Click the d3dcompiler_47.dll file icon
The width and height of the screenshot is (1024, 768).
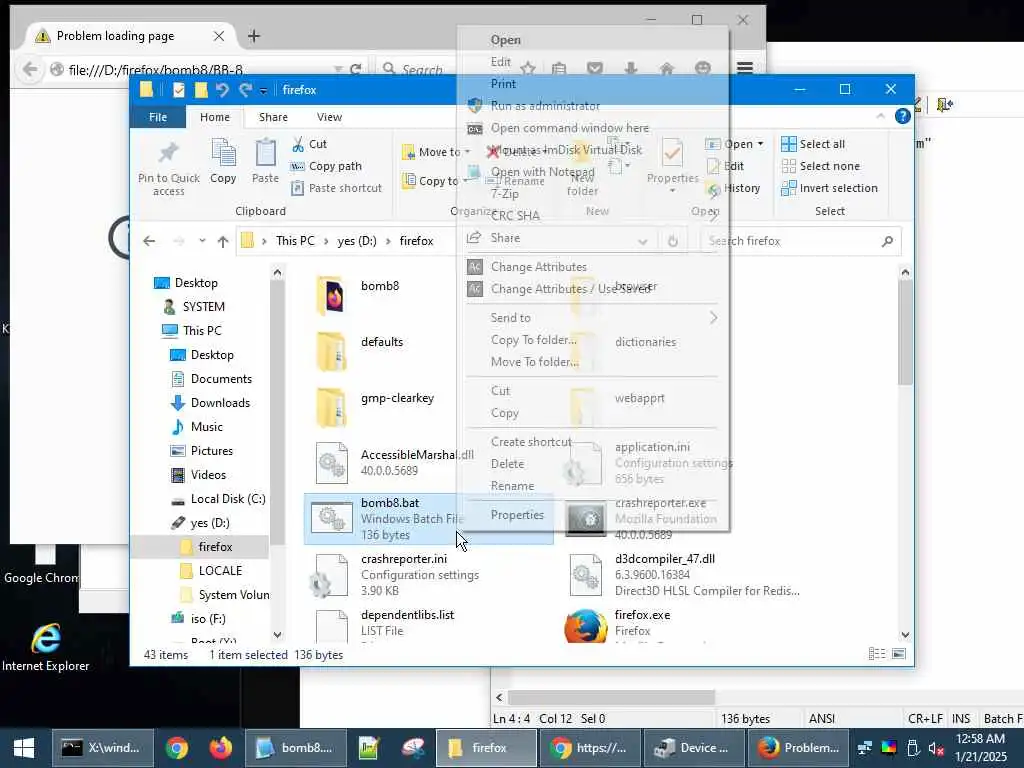click(x=585, y=575)
